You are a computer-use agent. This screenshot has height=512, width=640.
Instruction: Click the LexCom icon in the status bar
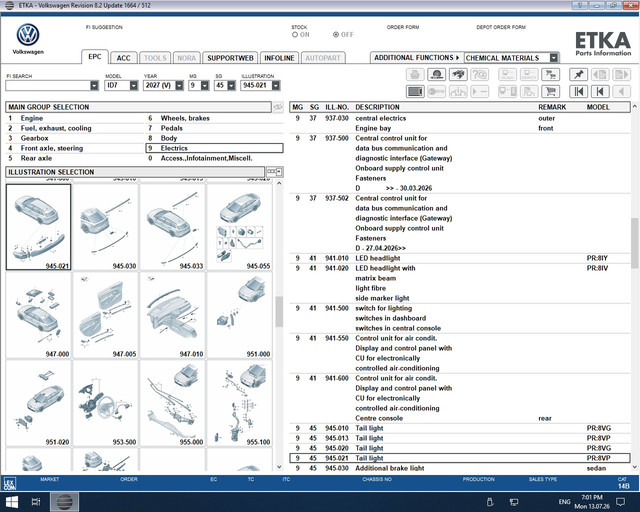point(9,483)
